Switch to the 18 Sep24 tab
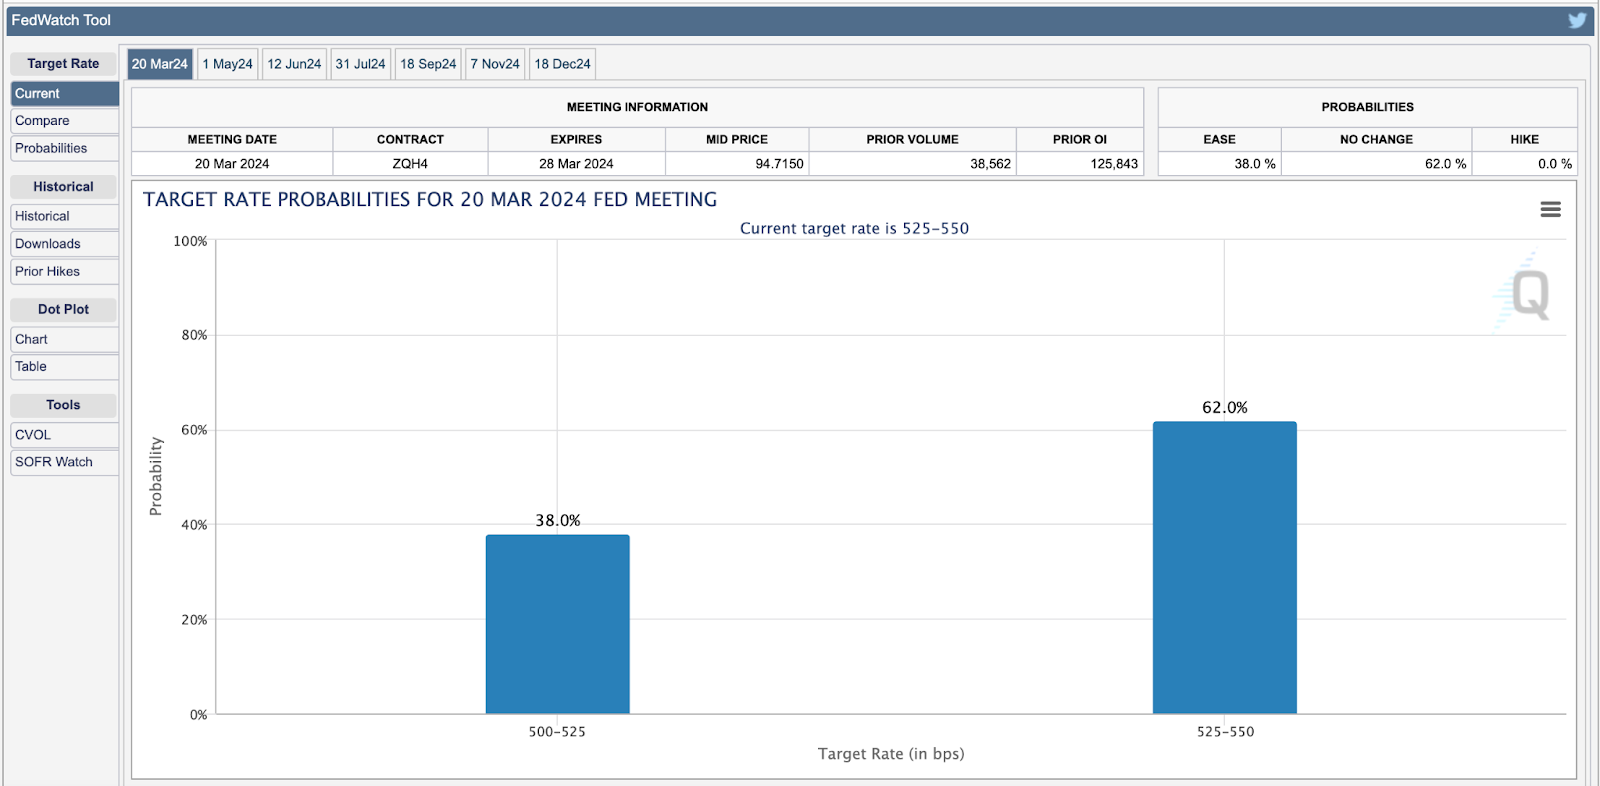Viewport: 1600px width, 786px height. pos(428,64)
